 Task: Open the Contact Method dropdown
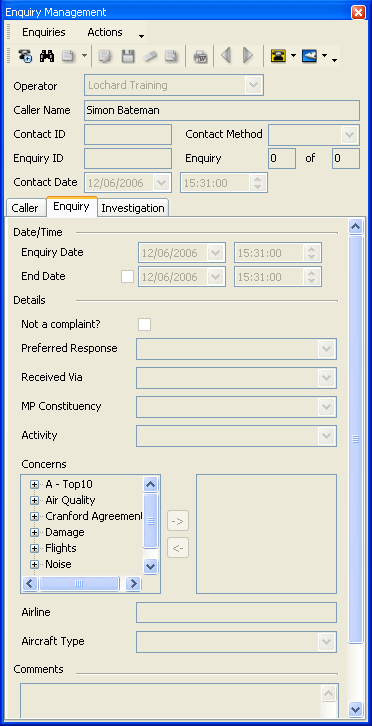tap(349, 135)
